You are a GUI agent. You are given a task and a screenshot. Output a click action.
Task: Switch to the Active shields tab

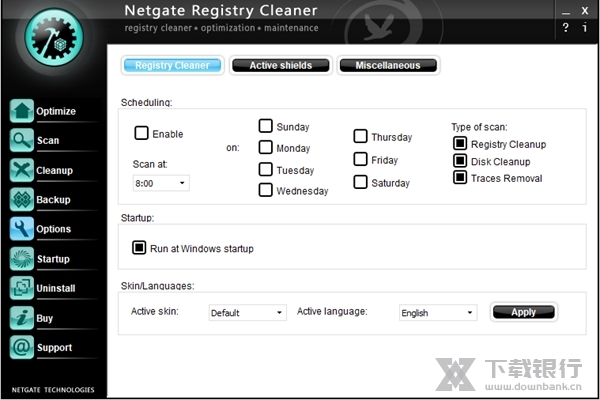[x=280, y=65]
